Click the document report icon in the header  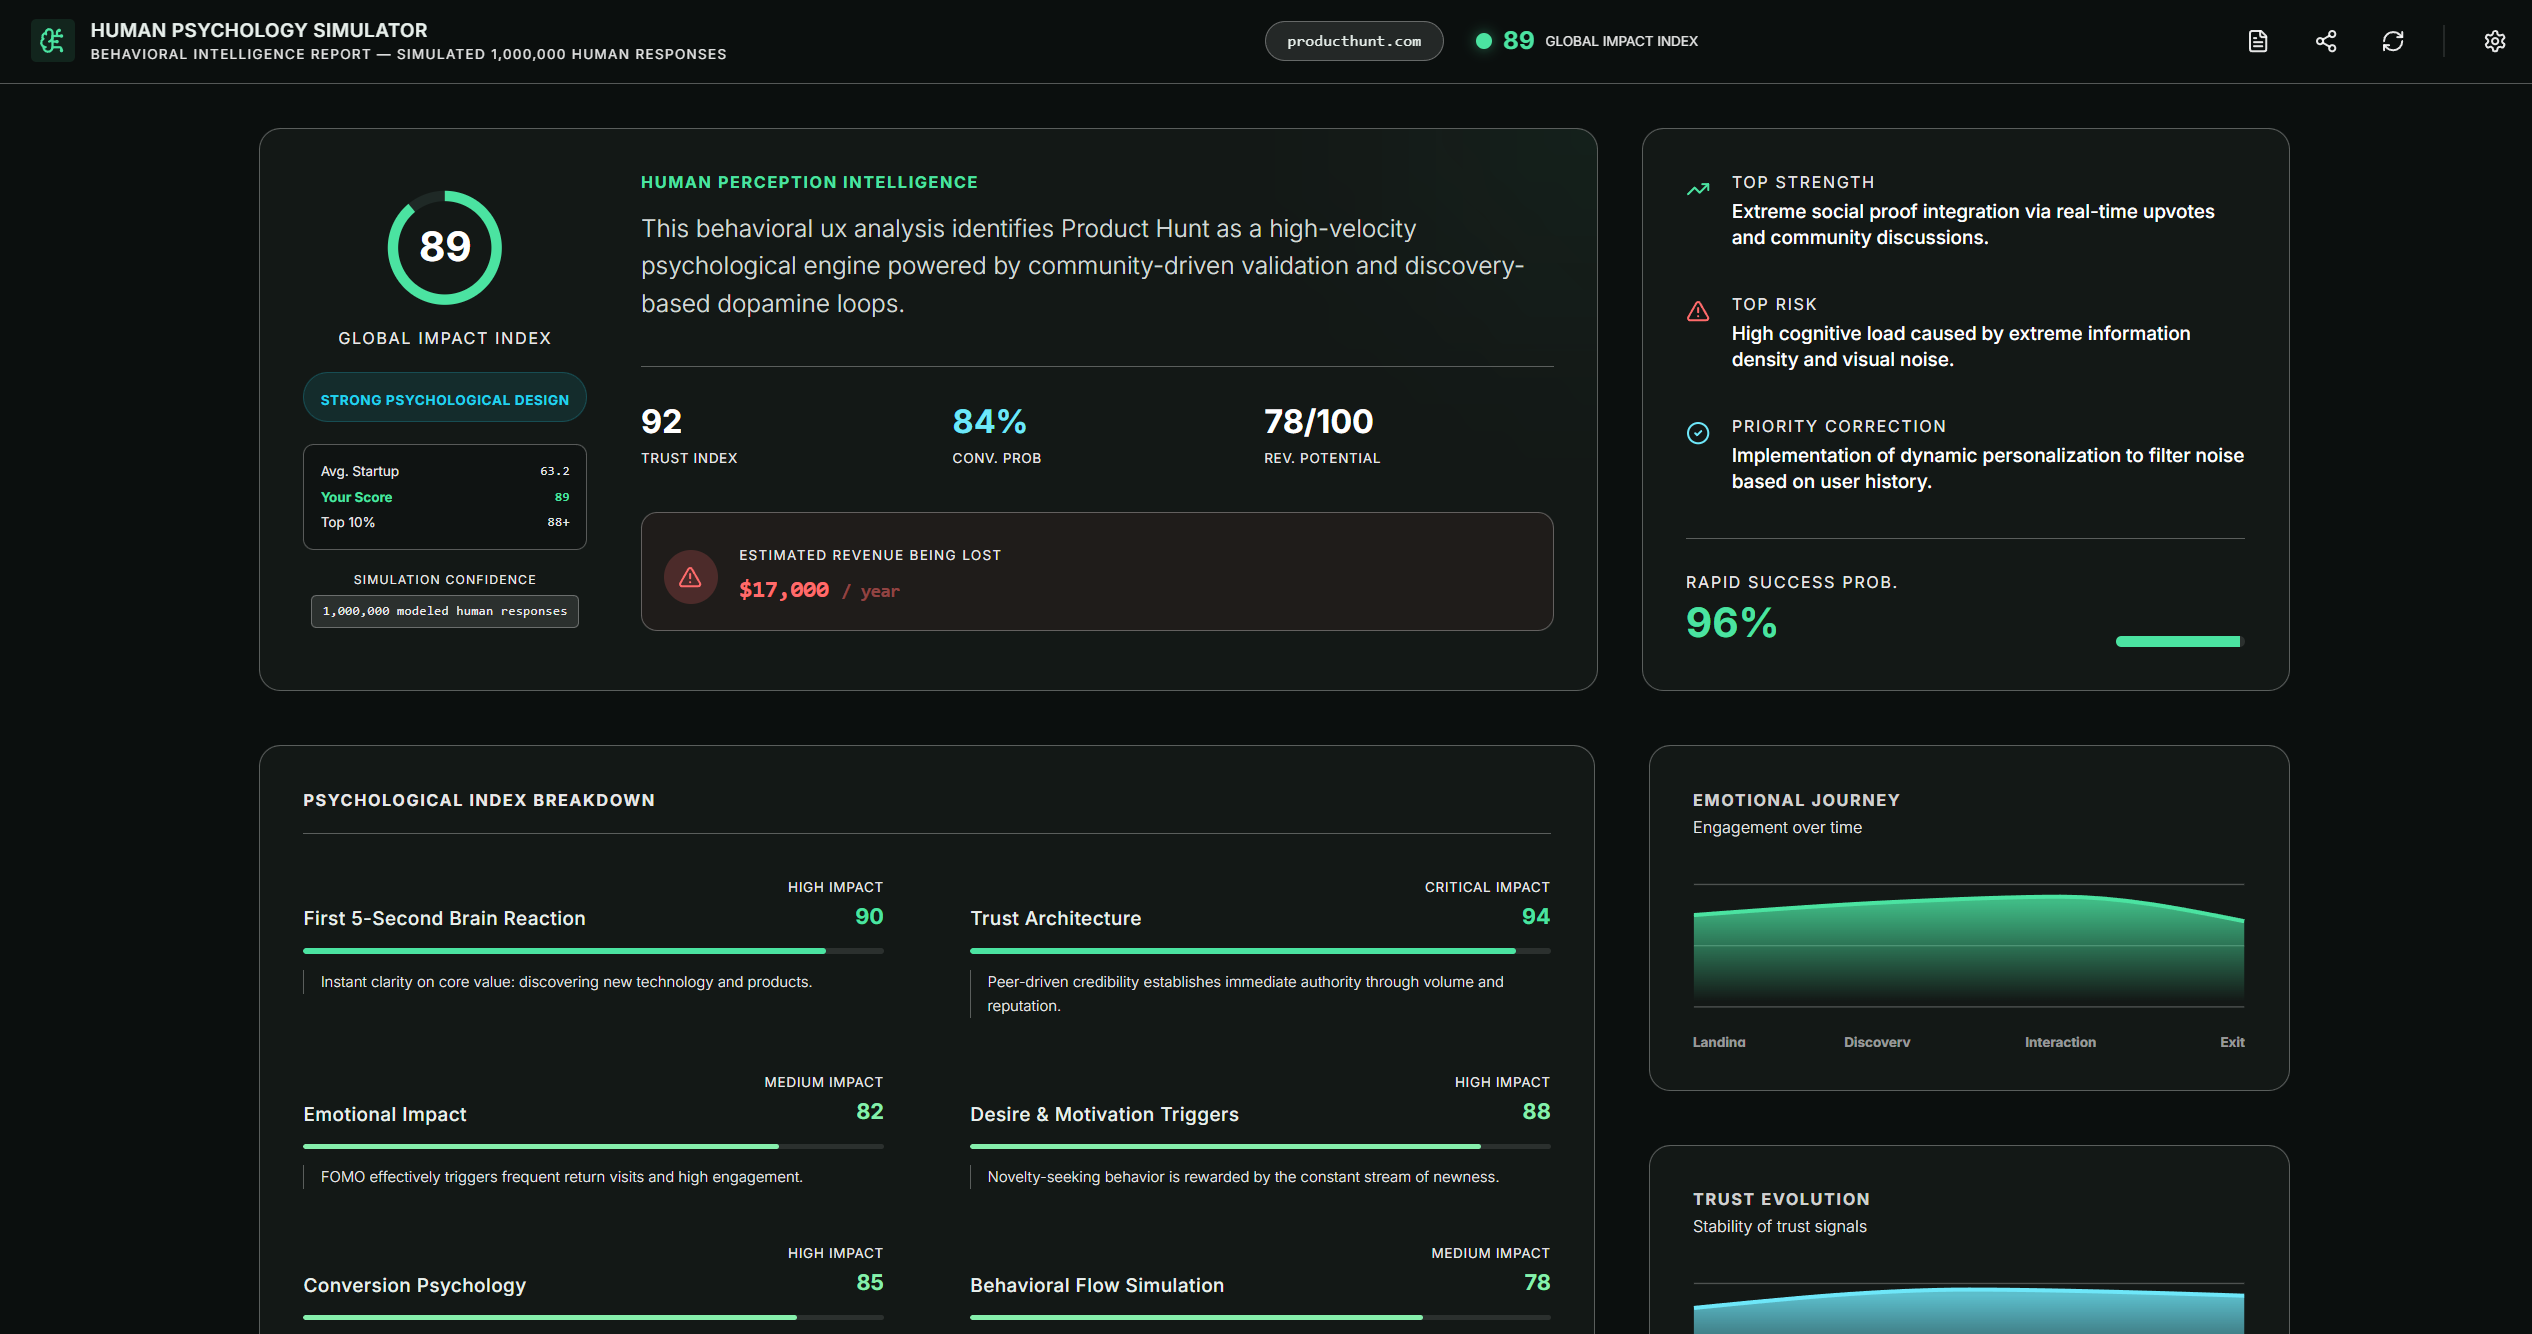coord(2258,41)
